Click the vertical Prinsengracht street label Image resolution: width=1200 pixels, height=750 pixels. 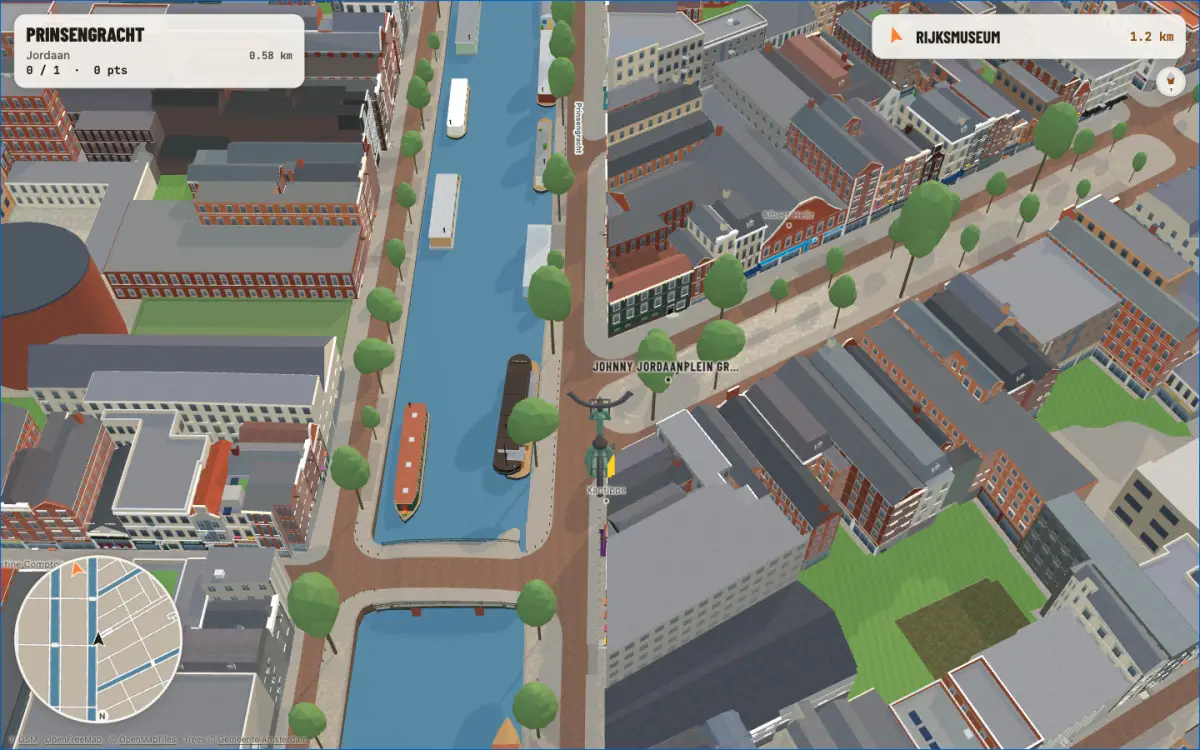pos(579,127)
